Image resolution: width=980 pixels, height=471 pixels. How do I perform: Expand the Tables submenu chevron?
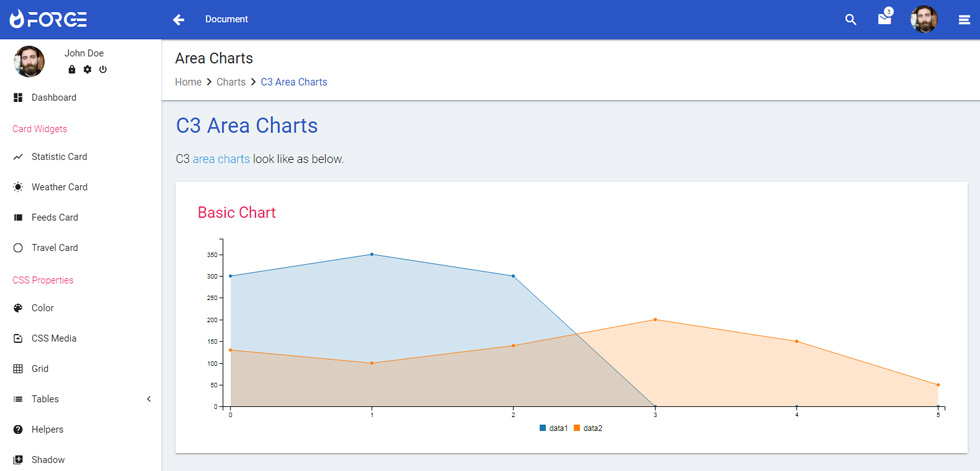tap(149, 399)
